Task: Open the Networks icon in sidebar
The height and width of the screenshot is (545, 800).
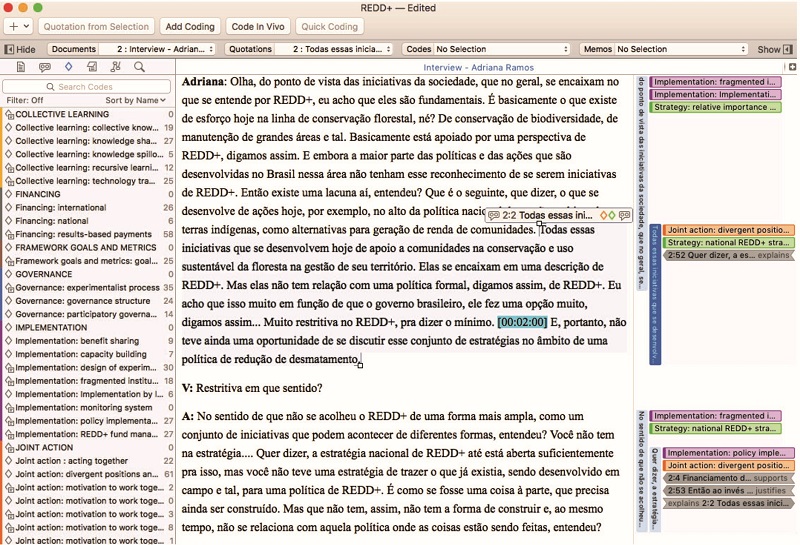Action: click(x=115, y=67)
